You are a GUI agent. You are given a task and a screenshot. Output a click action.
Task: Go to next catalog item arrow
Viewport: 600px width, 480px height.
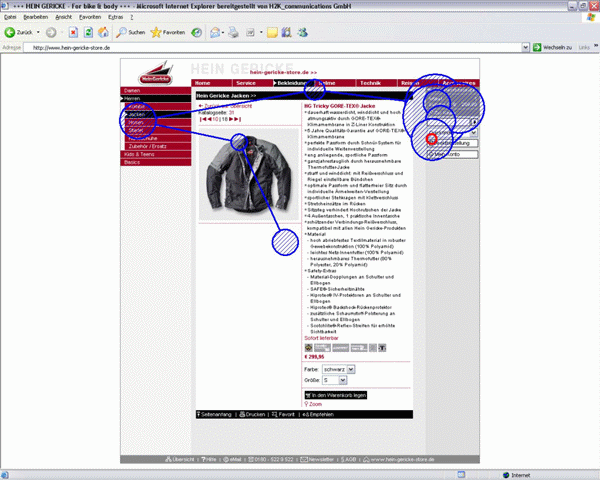(x=231, y=119)
